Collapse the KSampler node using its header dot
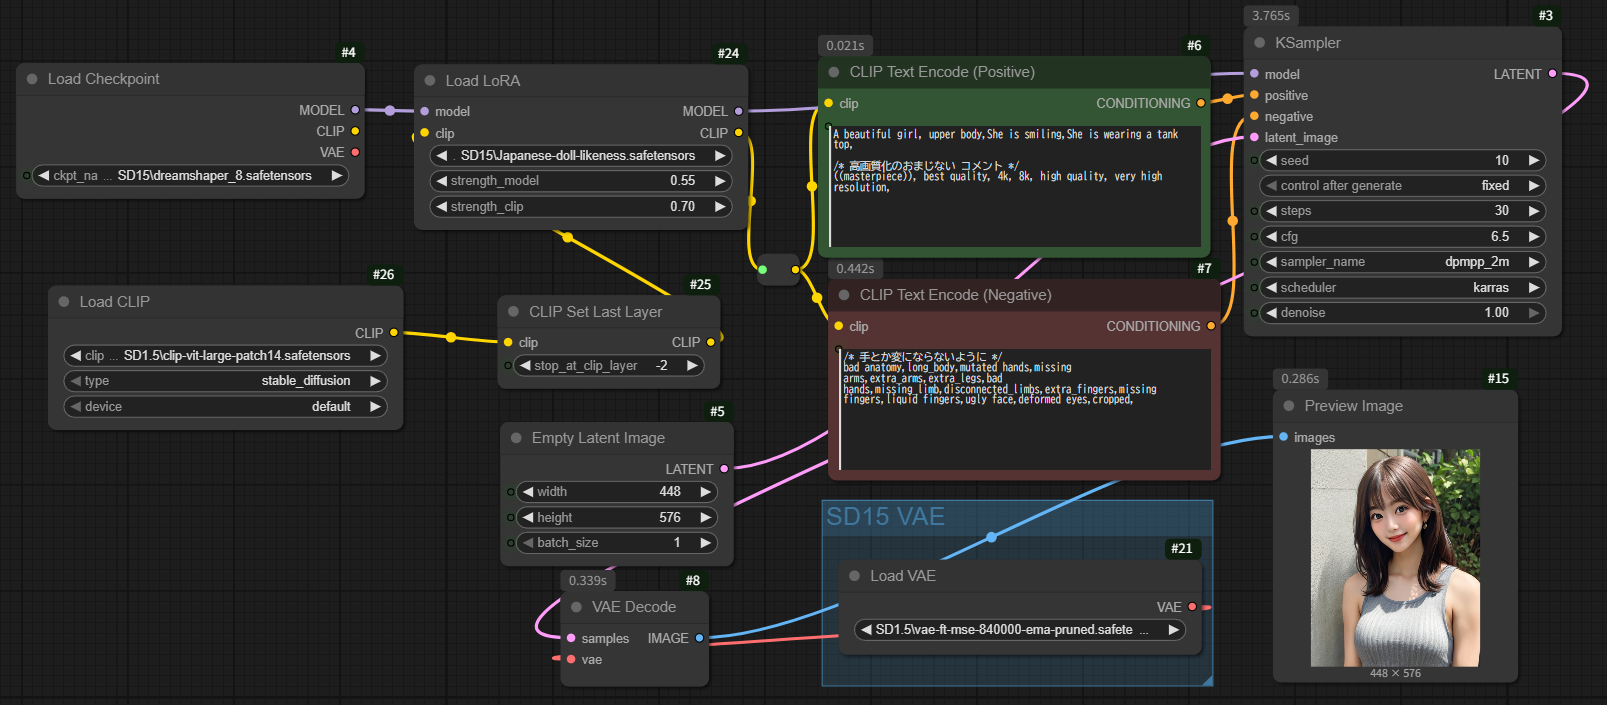1607x705 pixels. 1259,43
